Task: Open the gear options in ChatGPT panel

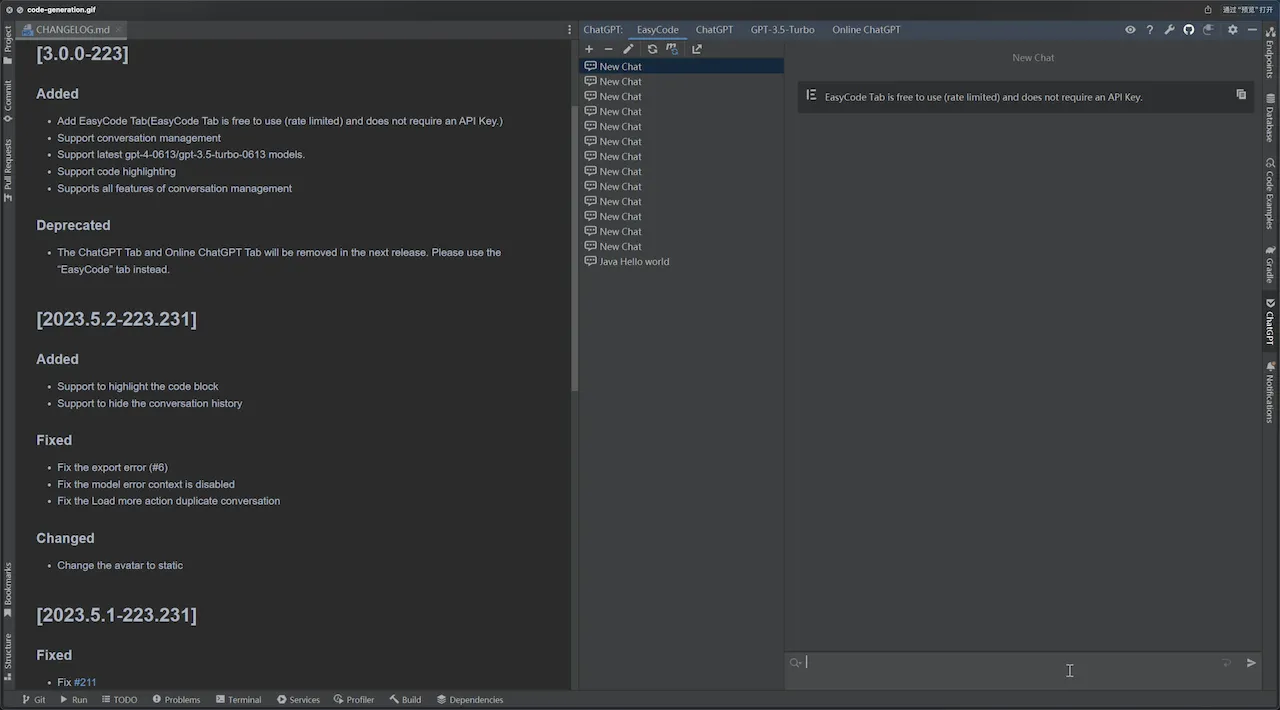Action: [1232, 30]
